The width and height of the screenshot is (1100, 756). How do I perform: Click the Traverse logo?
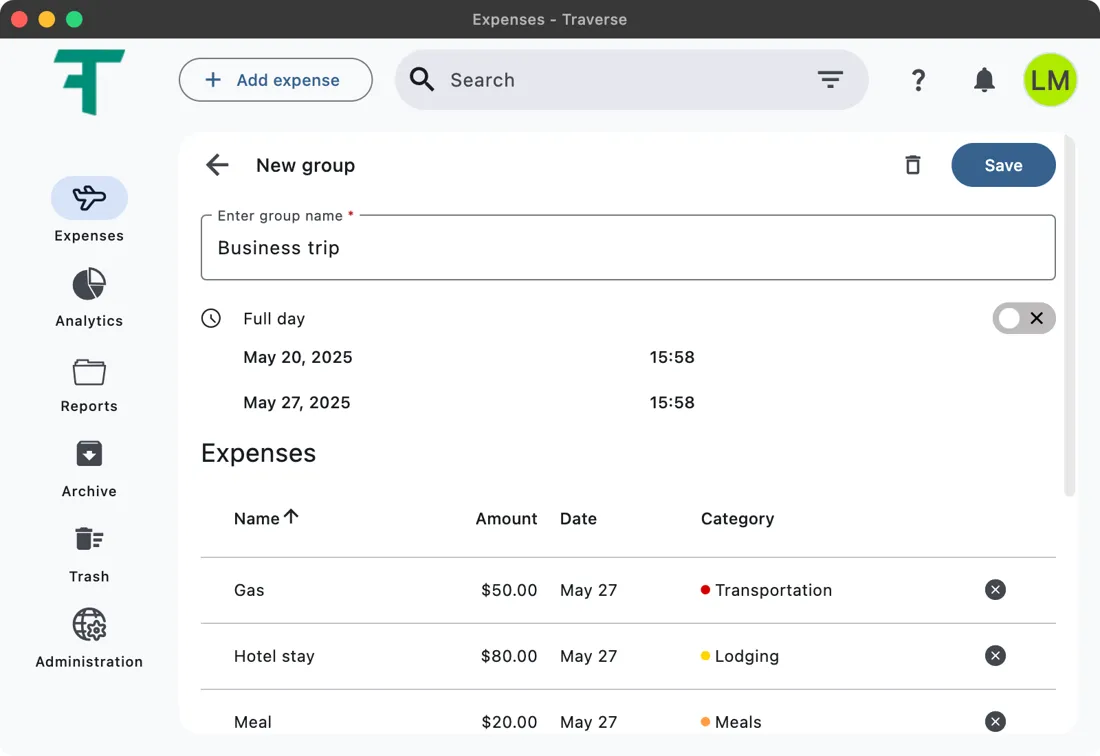point(89,81)
